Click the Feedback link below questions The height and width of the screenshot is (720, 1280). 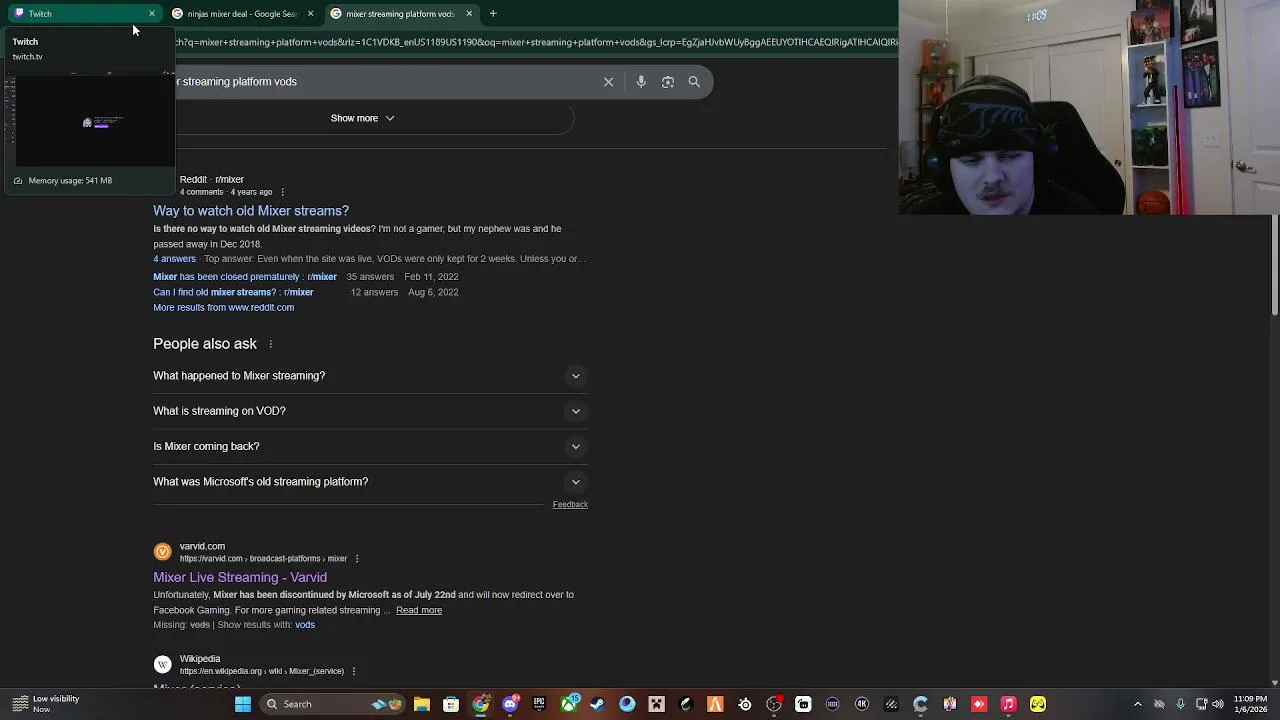point(570,505)
